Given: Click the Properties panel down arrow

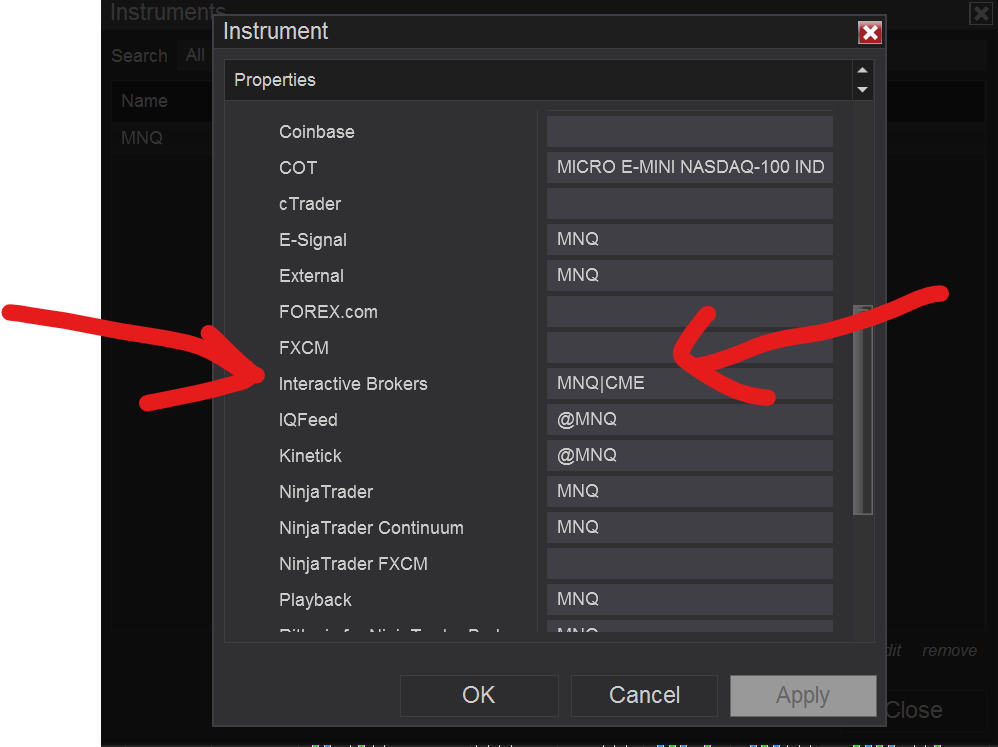Looking at the screenshot, I should 862,90.
